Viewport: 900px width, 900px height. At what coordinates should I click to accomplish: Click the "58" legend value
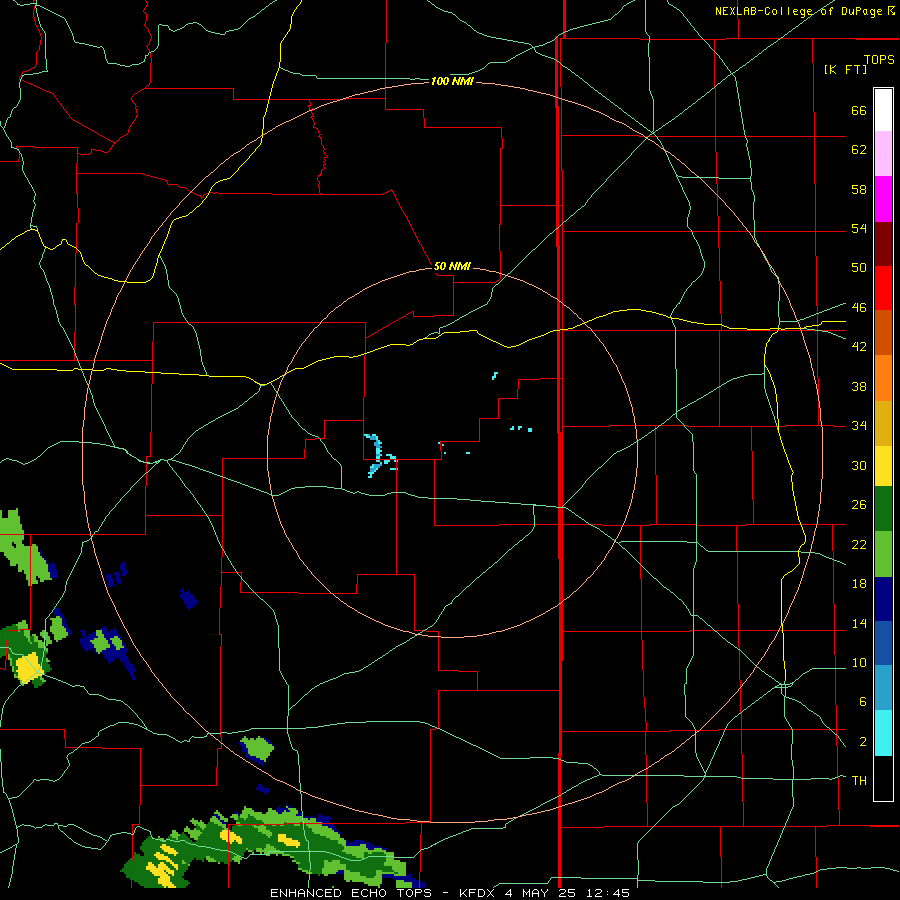[859, 189]
